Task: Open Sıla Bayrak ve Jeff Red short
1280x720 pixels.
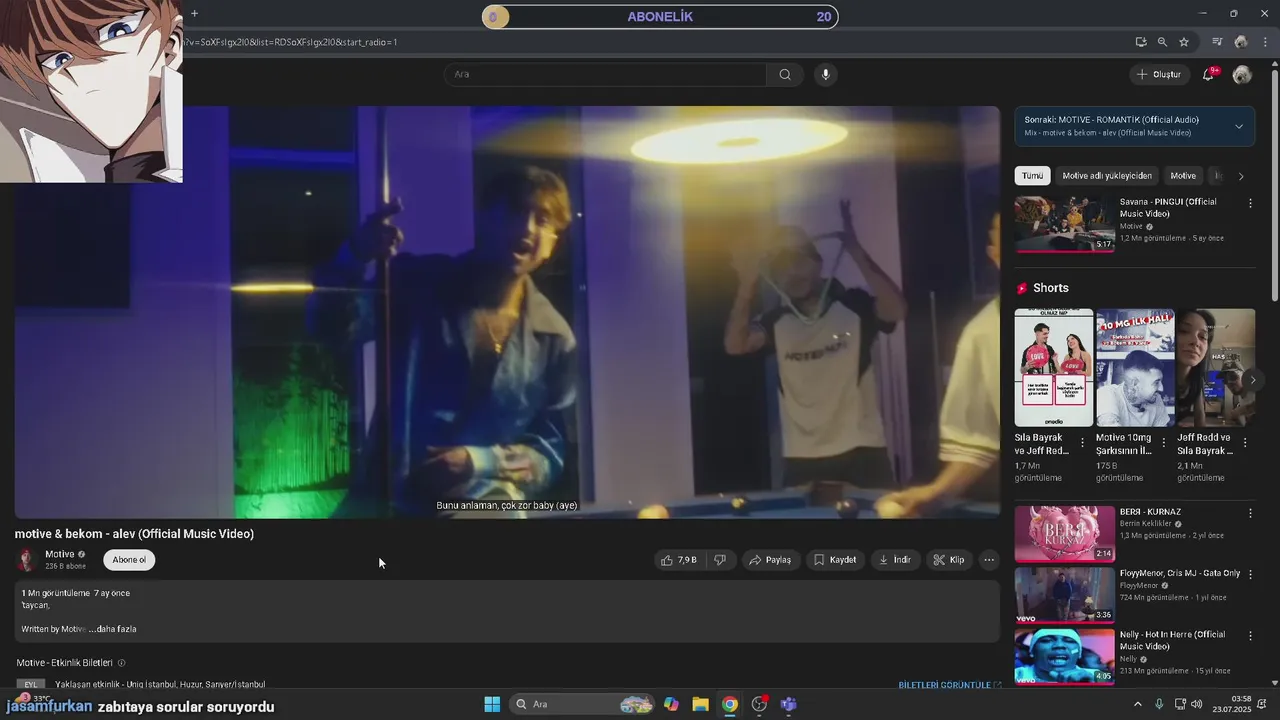Action: click(x=1054, y=368)
